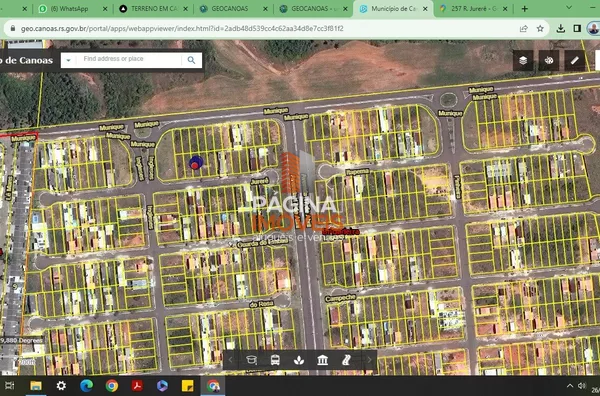
Task: Open first Chrome icon on taskbar
Action: pyautogui.click(x=112, y=386)
